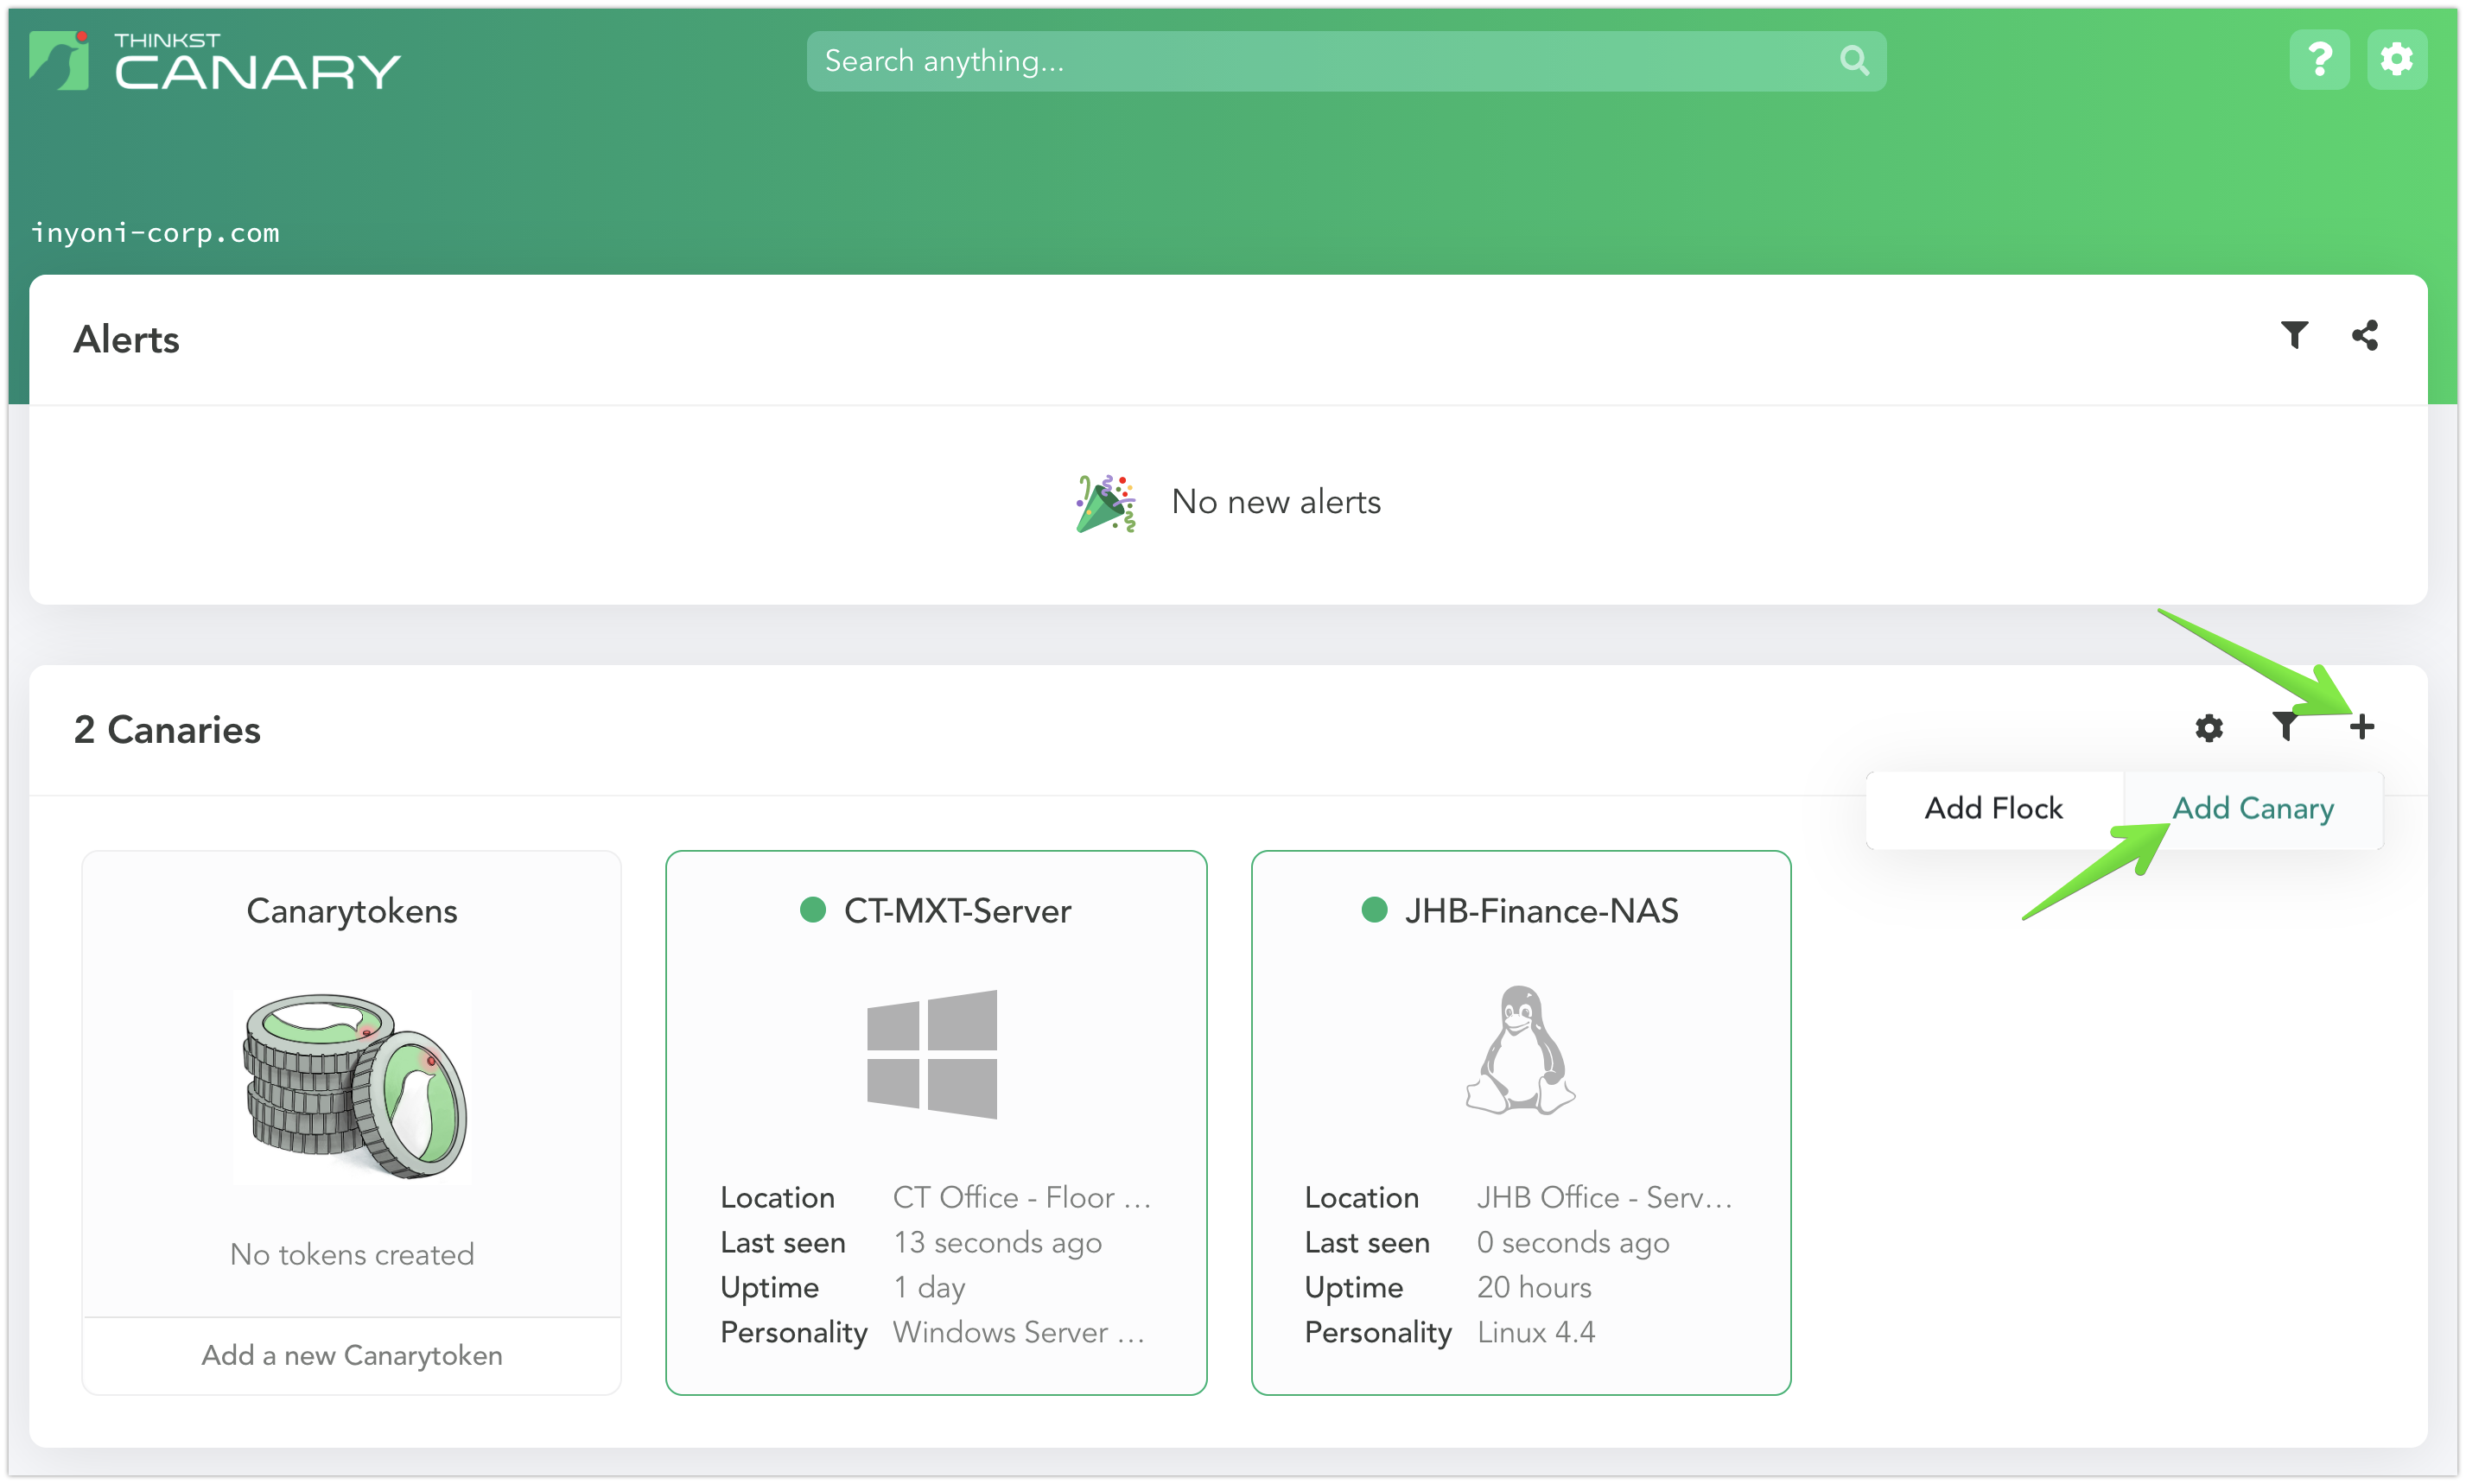Click Add a new Canarytoken
Viewport: 2466px width, 1484px height.
351,1356
